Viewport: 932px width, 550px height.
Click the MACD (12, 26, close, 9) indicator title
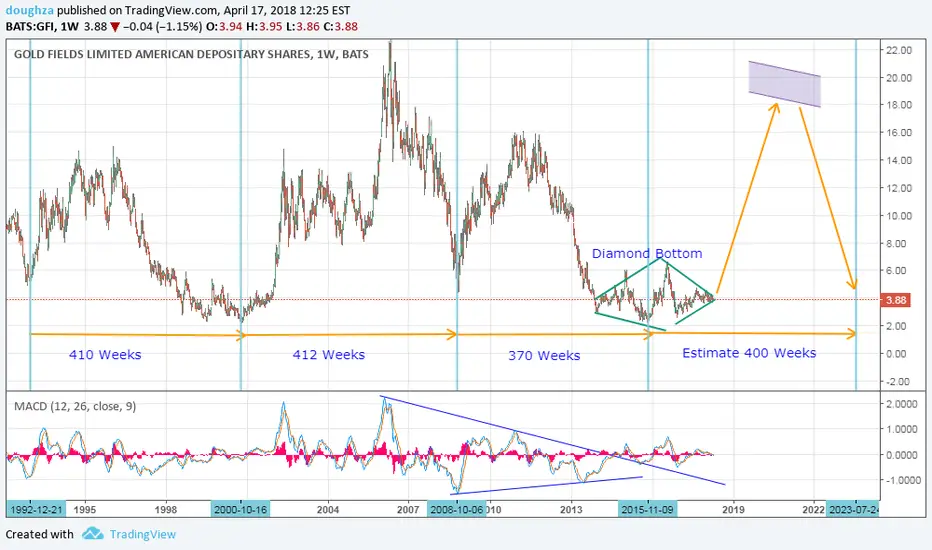(x=75, y=406)
